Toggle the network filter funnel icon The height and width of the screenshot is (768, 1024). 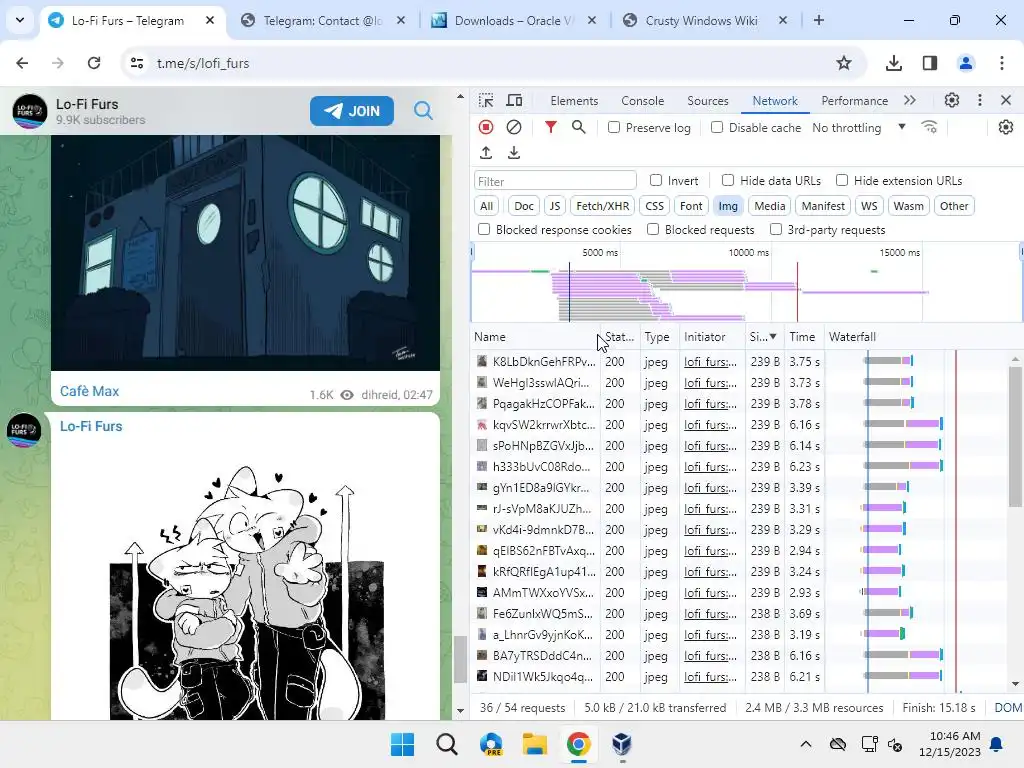551,127
